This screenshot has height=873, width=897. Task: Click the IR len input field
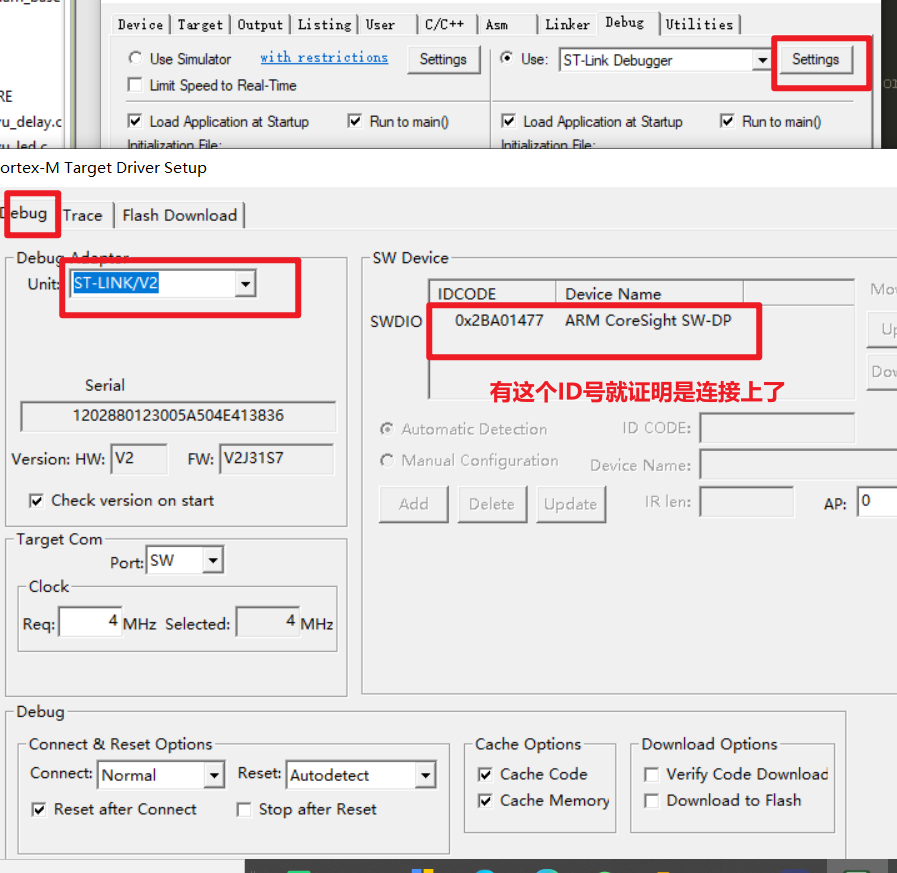pyautogui.click(x=747, y=502)
